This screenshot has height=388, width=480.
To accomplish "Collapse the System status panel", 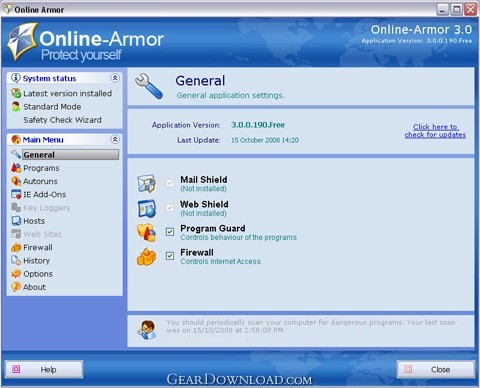I will (115, 78).
